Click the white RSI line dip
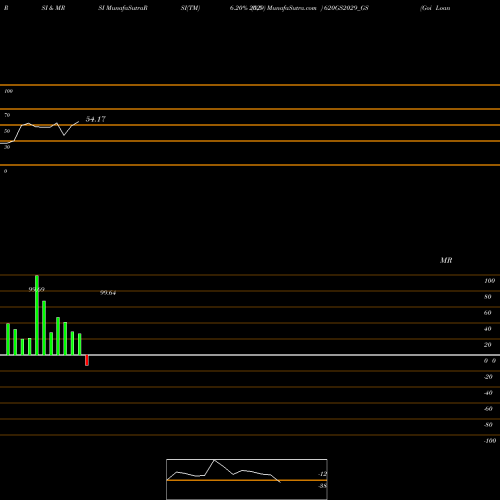 click(x=64, y=135)
